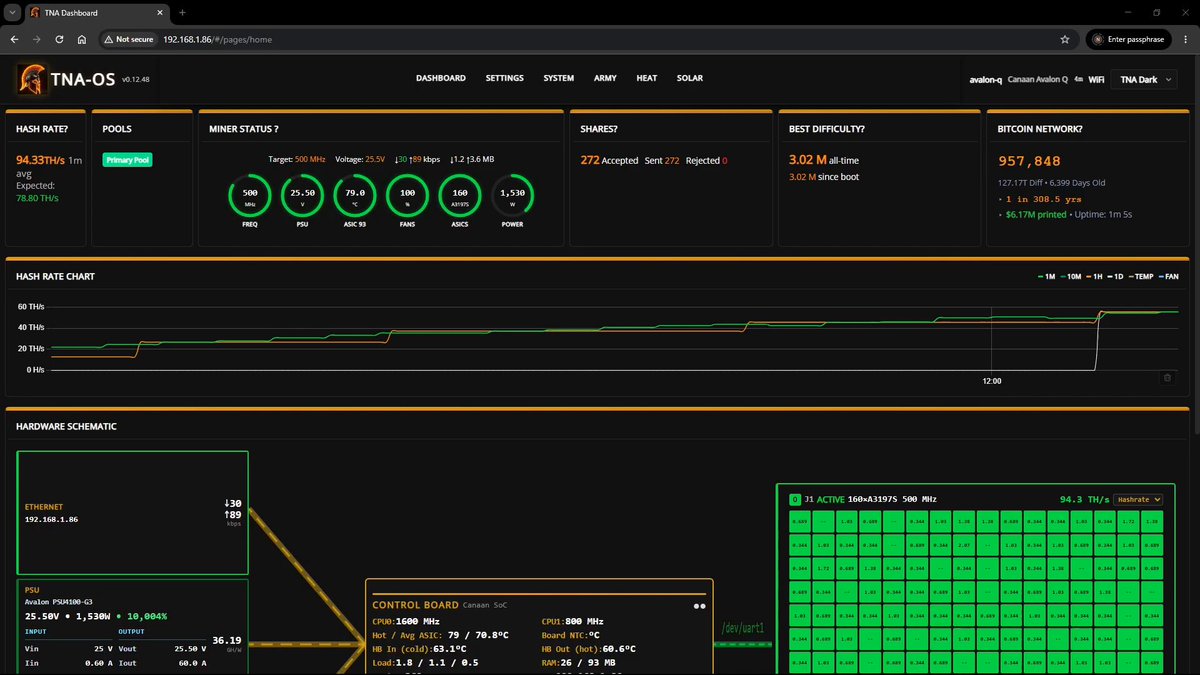The height and width of the screenshot is (675, 1200).
Task: Click the 272 Accepted shares value
Action: [609, 160]
